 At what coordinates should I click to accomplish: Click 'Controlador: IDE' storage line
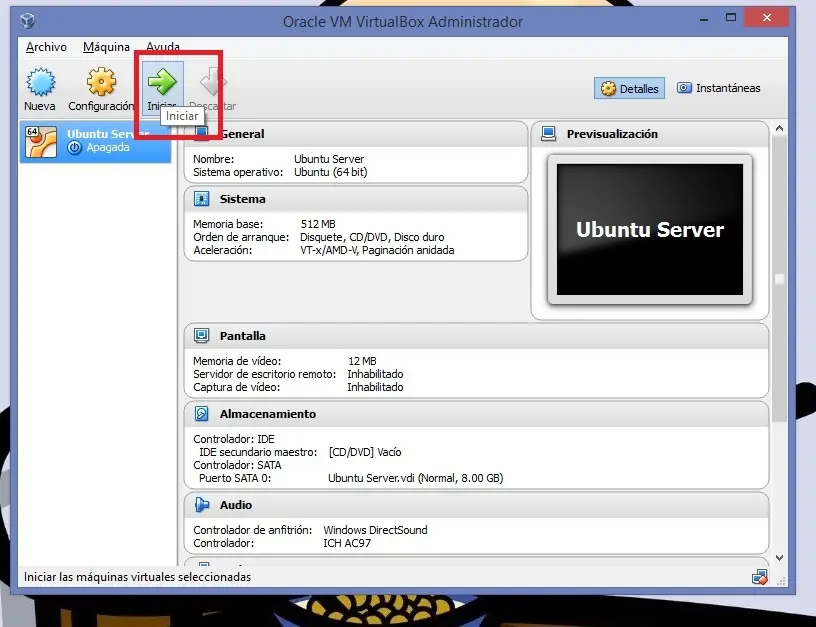[x=234, y=439]
